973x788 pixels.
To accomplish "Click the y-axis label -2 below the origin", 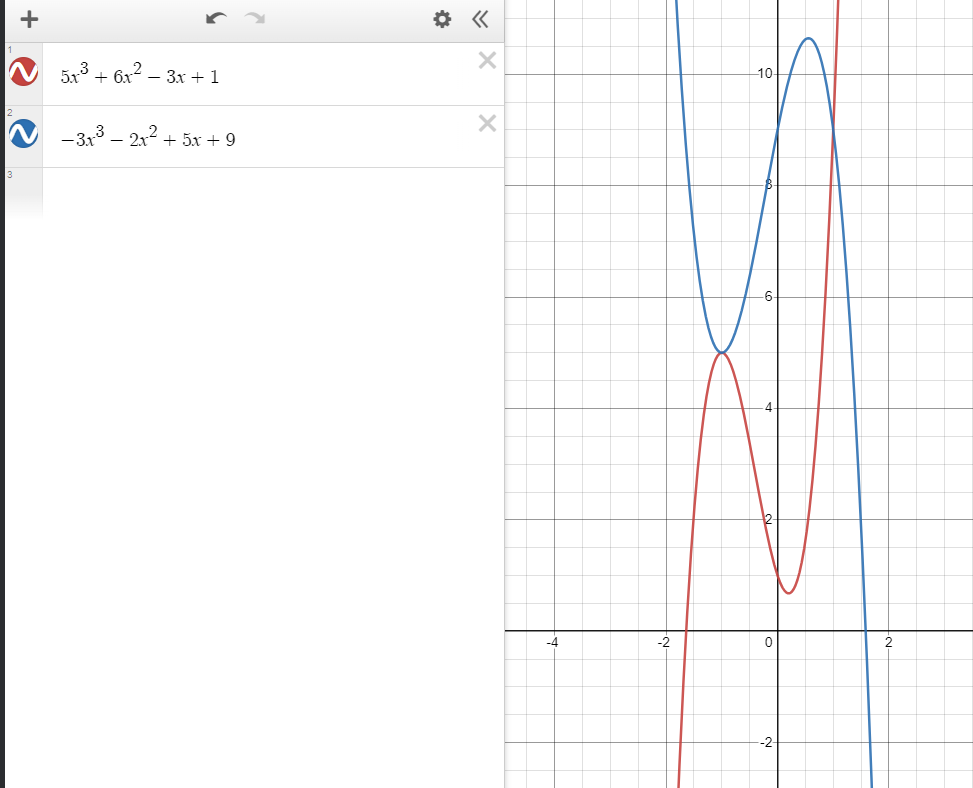I will [766, 743].
